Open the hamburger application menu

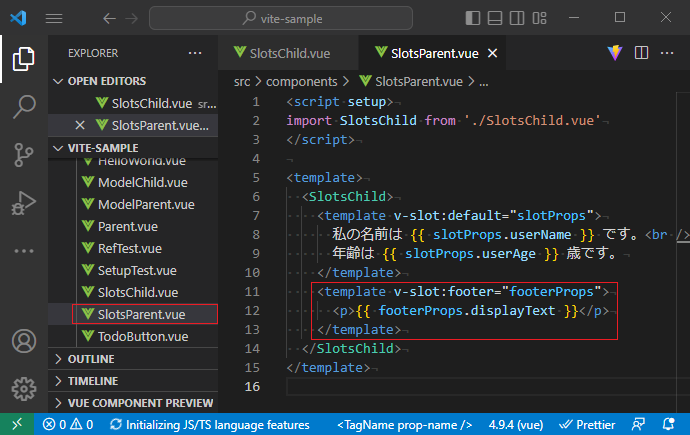tap(54, 18)
